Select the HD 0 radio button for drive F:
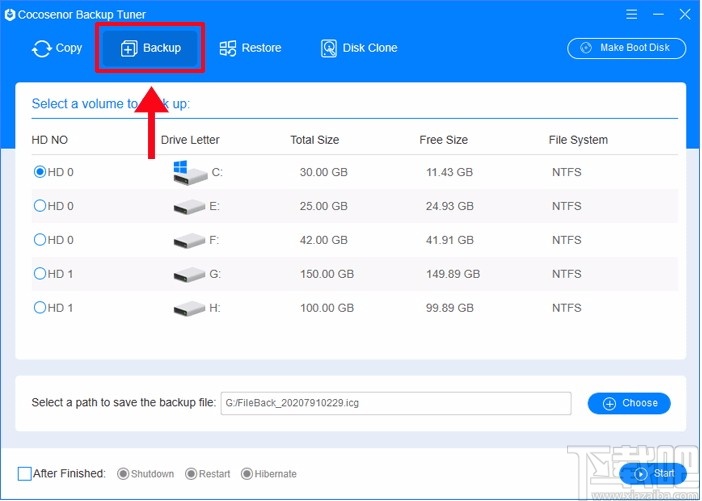 pyautogui.click(x=39, y=240)
